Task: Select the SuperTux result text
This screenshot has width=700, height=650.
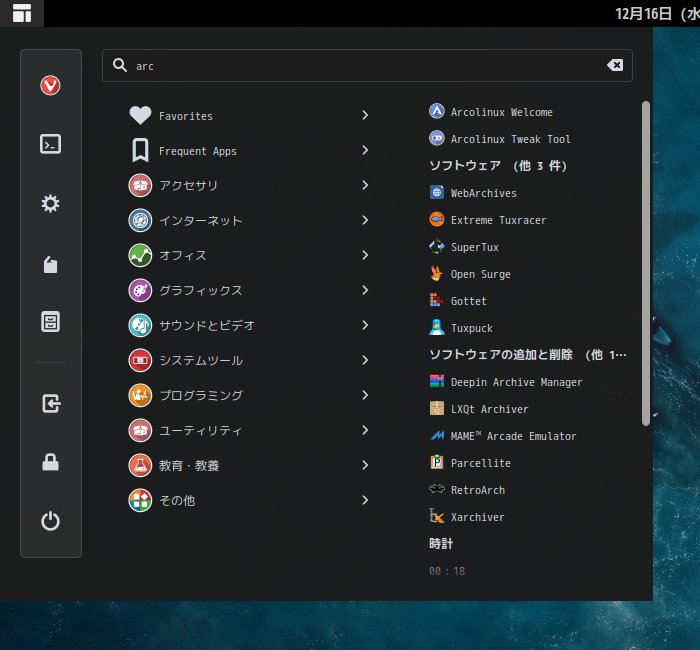Action: pyautogui.click(x=475, y=247)
